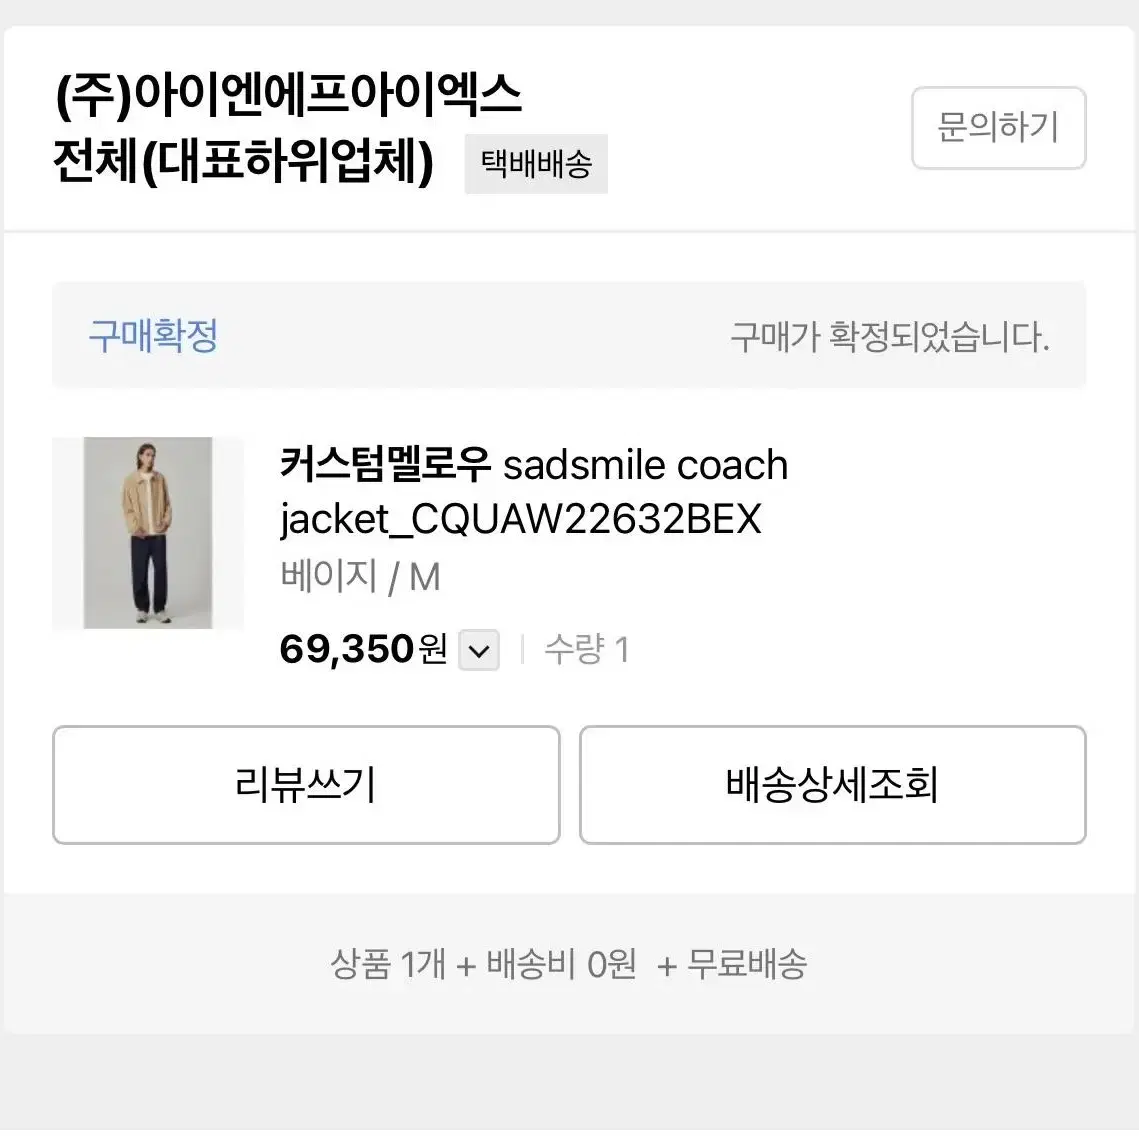Screen dimensions: 1139x1139
Task: Expand the price details chevron beside 69,350원
Action: [x=479, y=650]
